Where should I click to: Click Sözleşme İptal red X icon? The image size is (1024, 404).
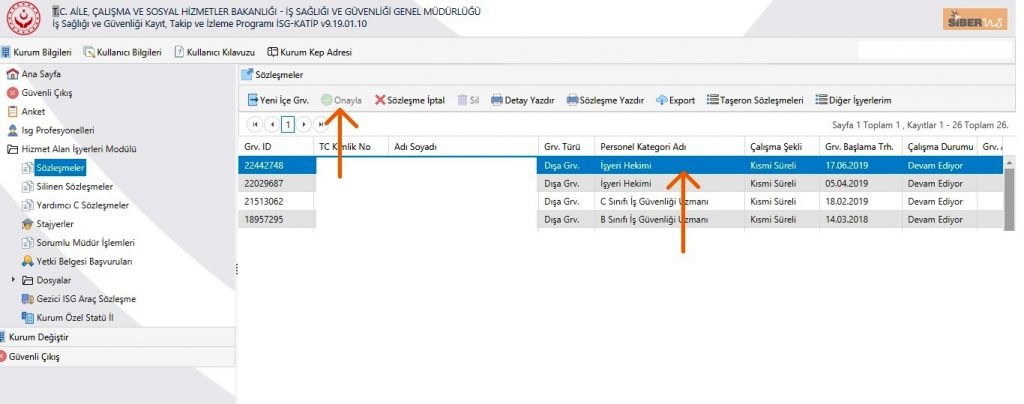click(x=380, y=100)
